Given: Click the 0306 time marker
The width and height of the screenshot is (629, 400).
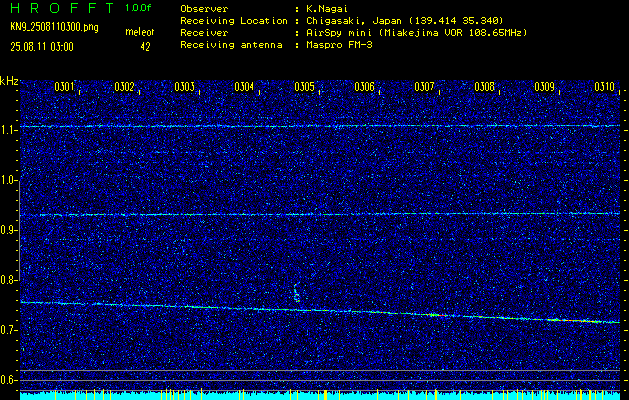Looking at the screenshot, I should [365, 87].
